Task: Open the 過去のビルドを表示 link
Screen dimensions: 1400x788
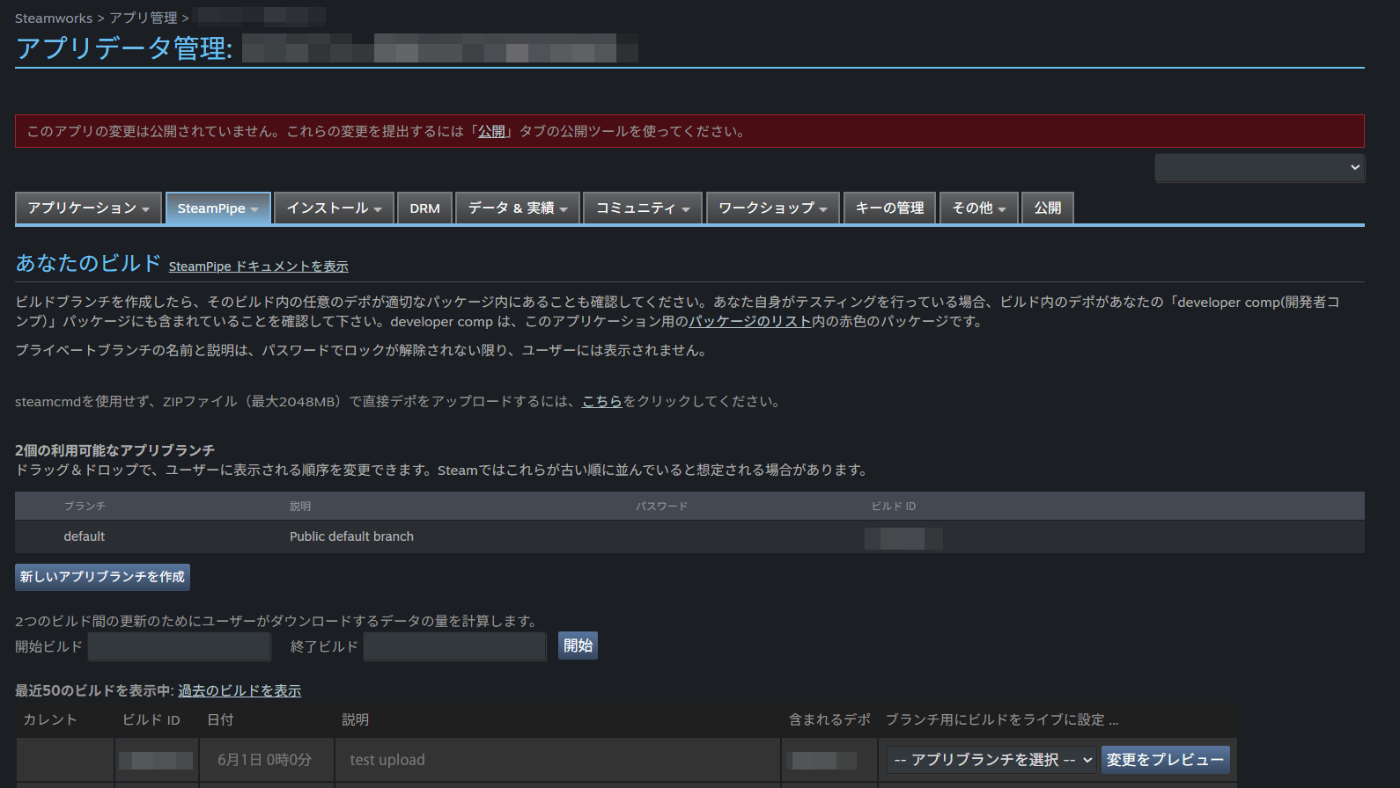Action: [239, 691]
